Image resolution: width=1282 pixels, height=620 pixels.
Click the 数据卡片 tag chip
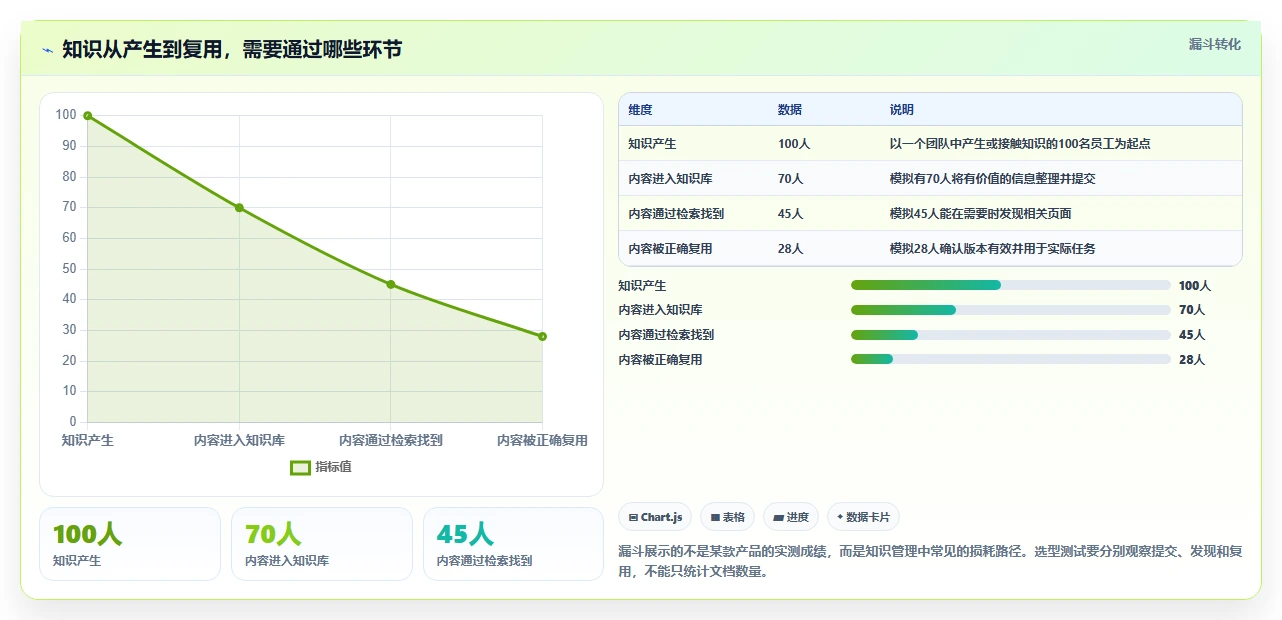pyautogui.click(x=863, y=517)
